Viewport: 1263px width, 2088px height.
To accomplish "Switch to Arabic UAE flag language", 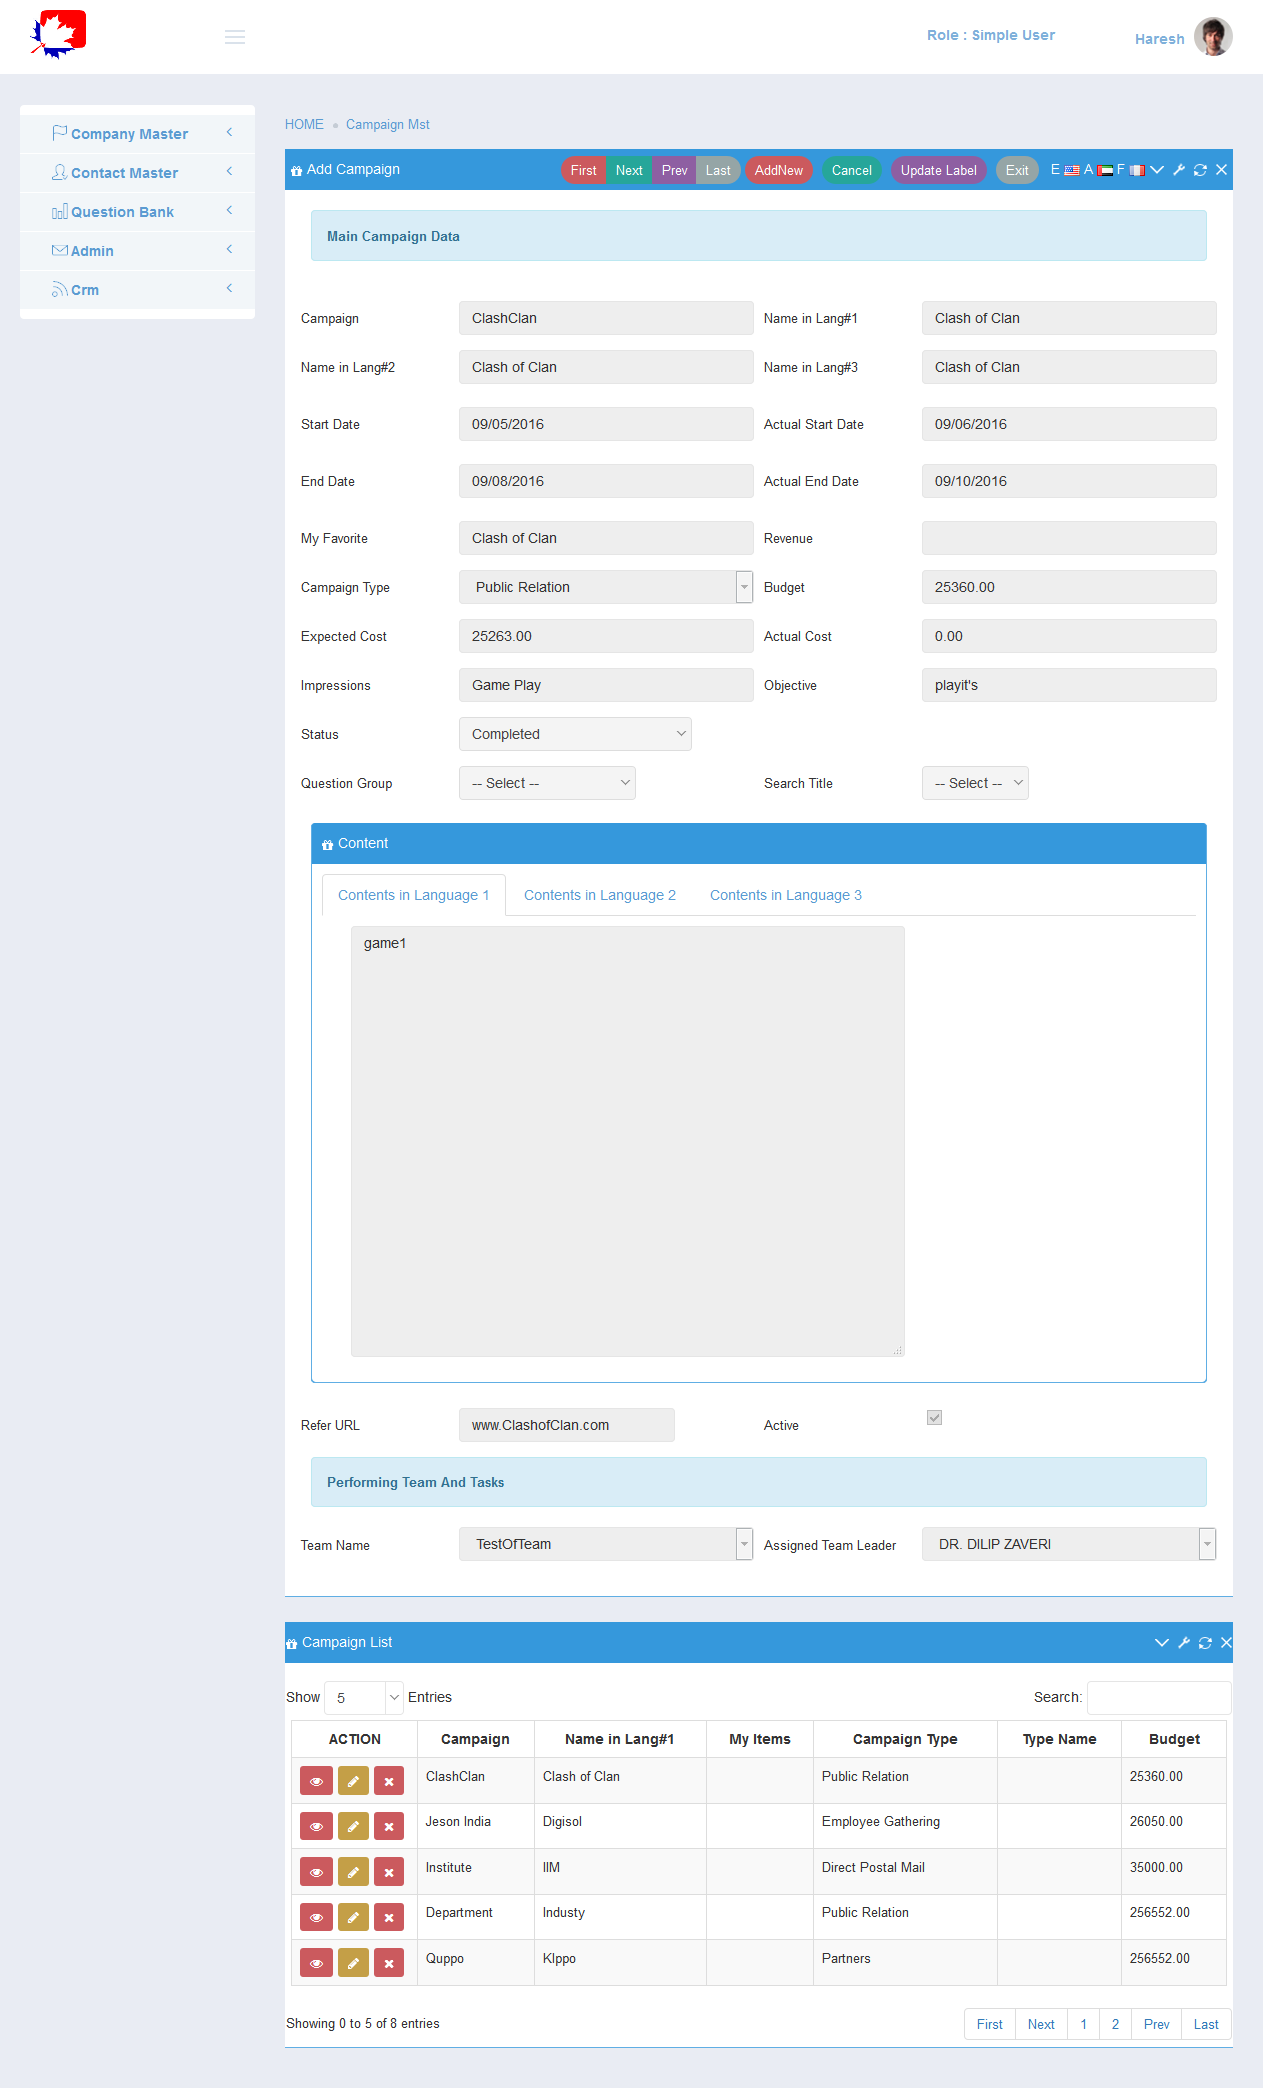I will point(1105,170).
